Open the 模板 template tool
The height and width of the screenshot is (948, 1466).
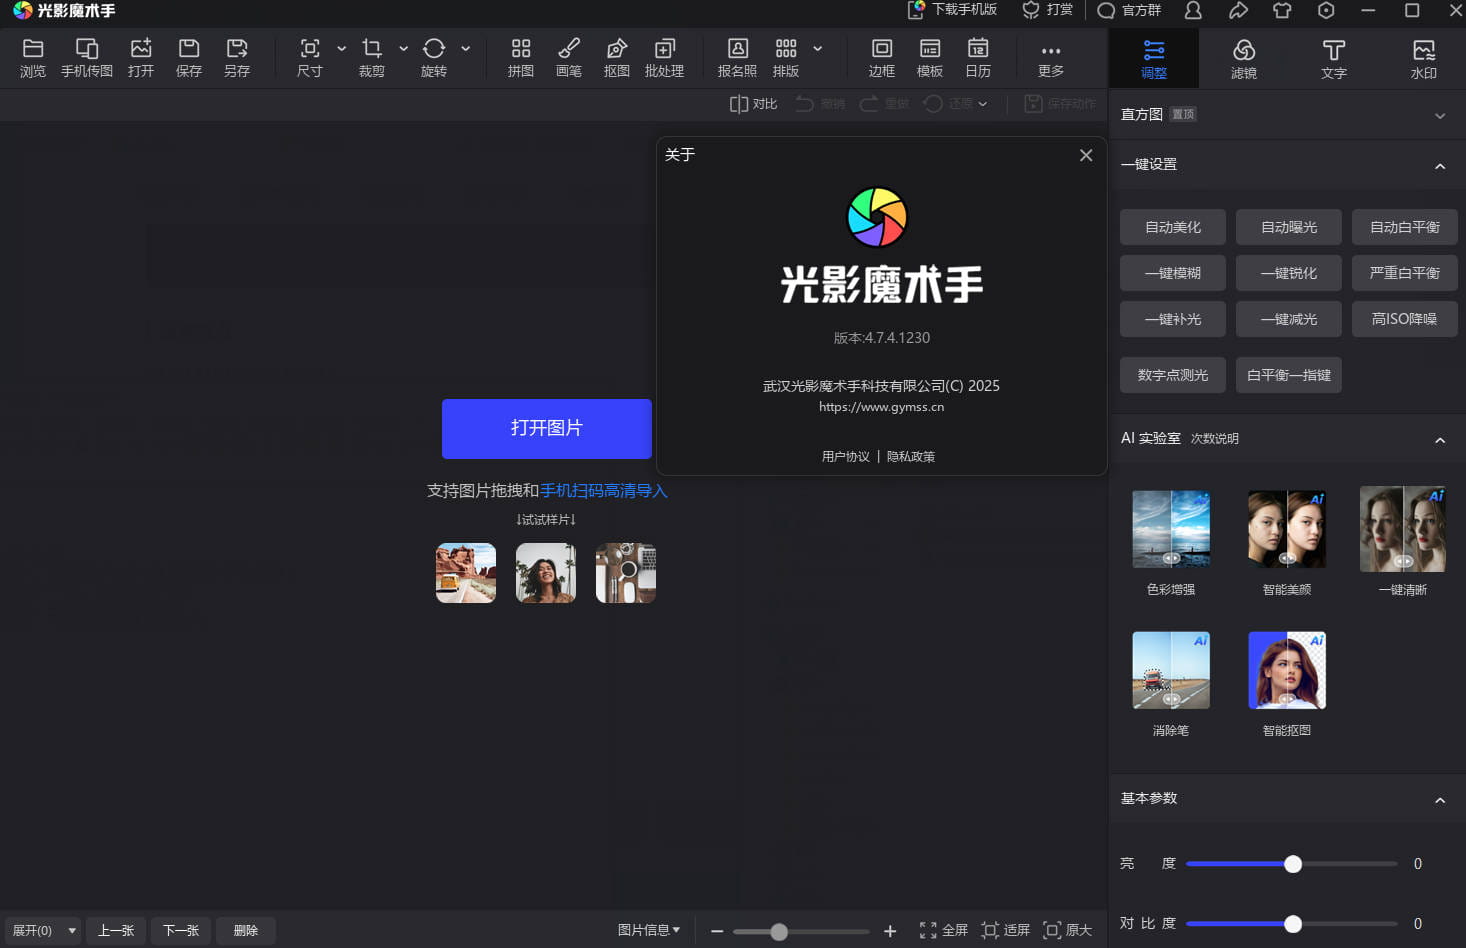pos(929,57)
